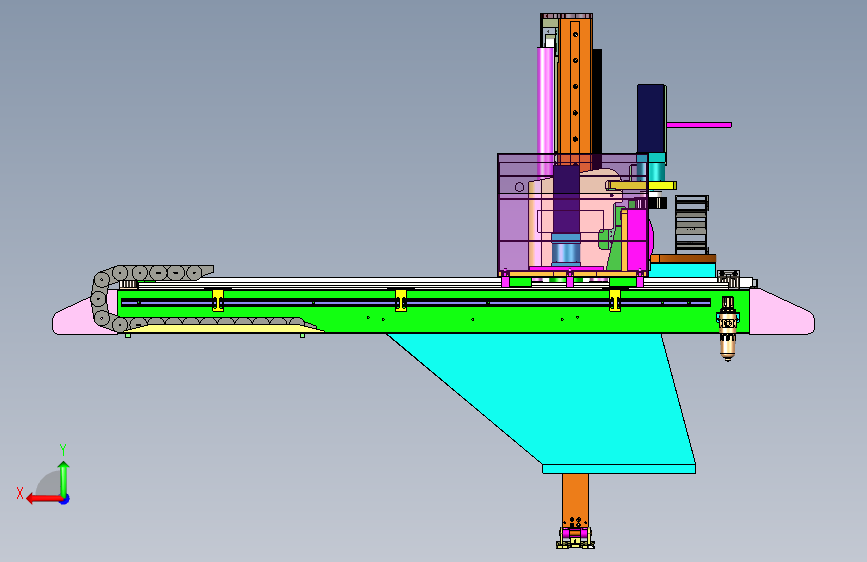Select the blue cylinder inside housing
This screenshot has width=867, height=562.
(566, 251)
